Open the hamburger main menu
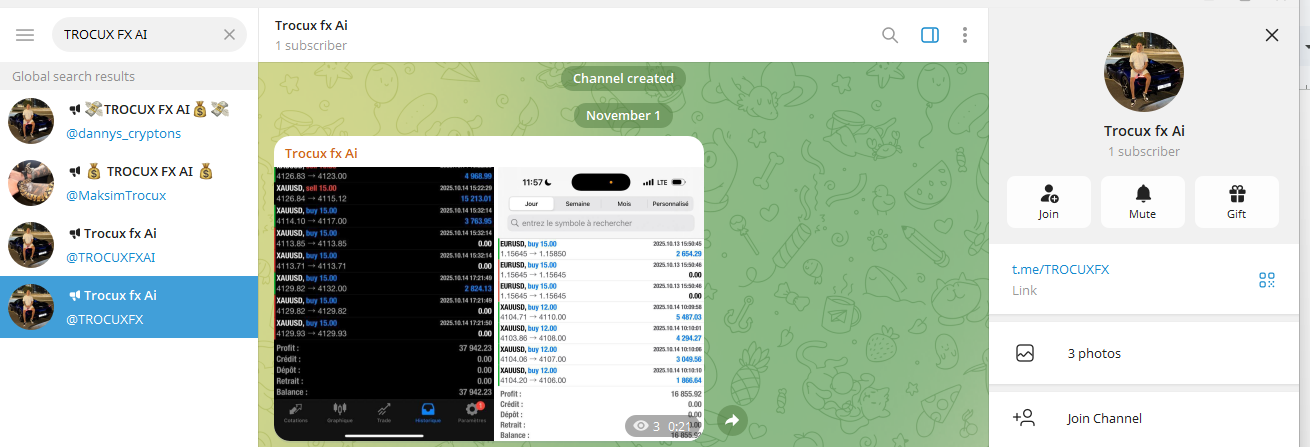Screen dimensions: 1310x447 (25, 35)
